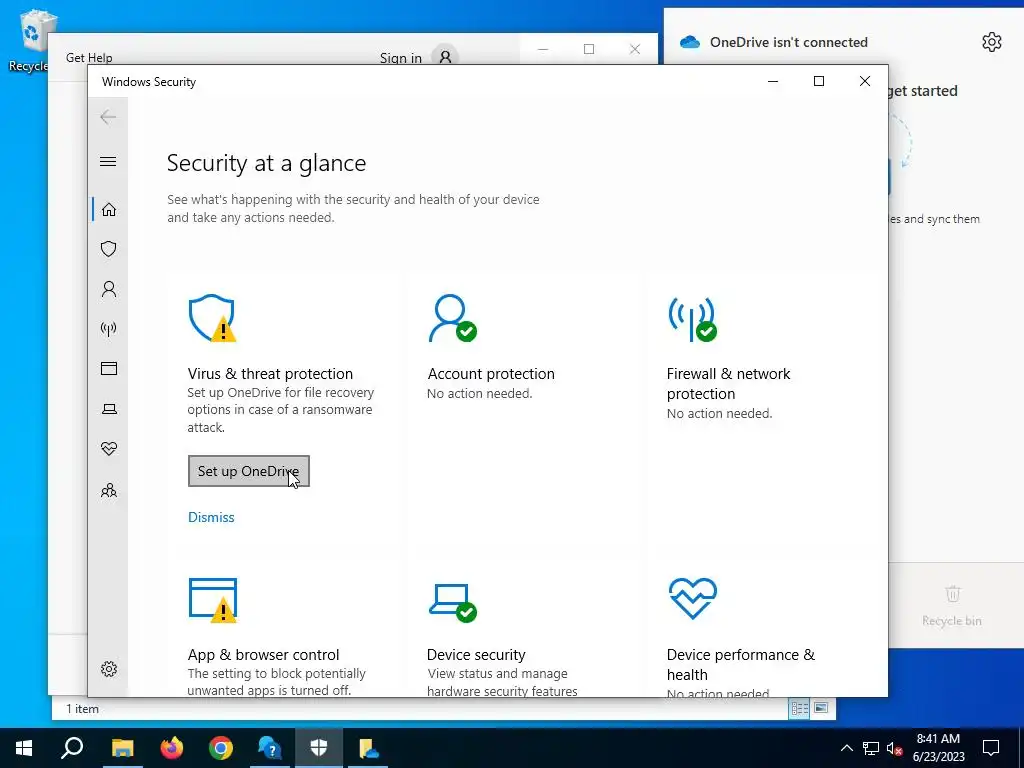Click the muted volume tray icon
Viewport: 1024px width, 768px height.
[x=895, y=748]
